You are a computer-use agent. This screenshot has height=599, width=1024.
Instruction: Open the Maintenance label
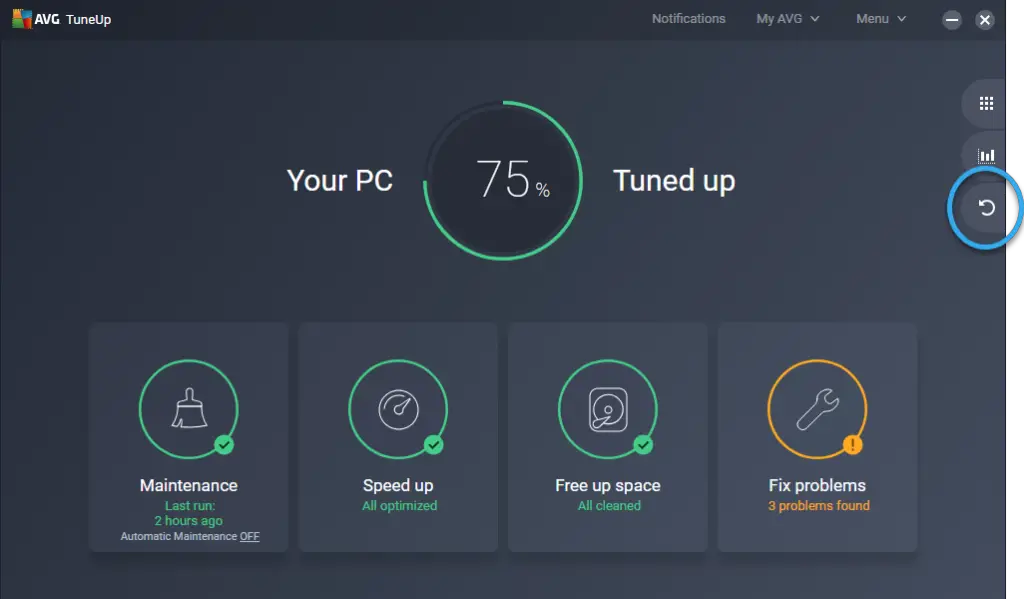[189, 485]
